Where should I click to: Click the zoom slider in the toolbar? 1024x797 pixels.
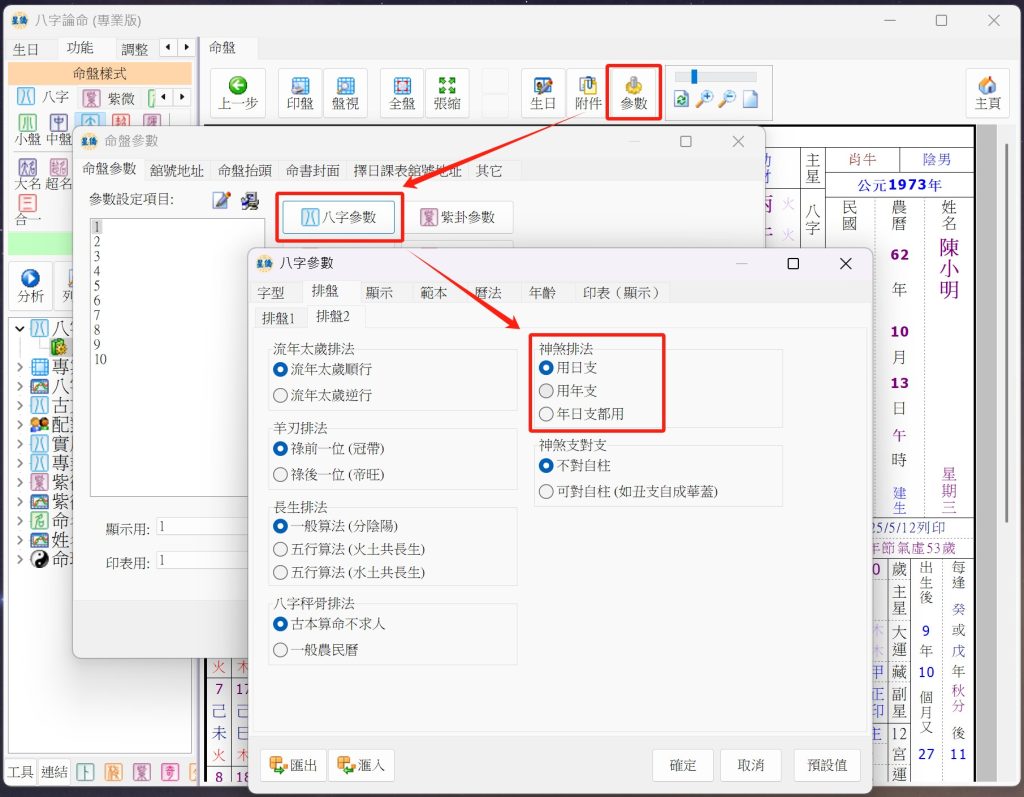coord(716,76)
